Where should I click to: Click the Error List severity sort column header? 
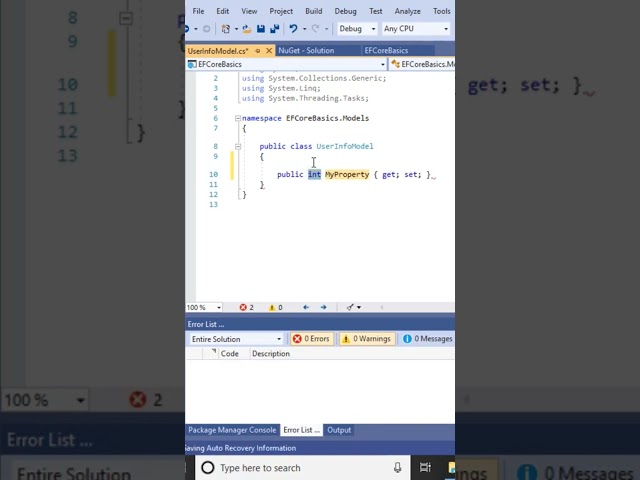tap(210, 354)
